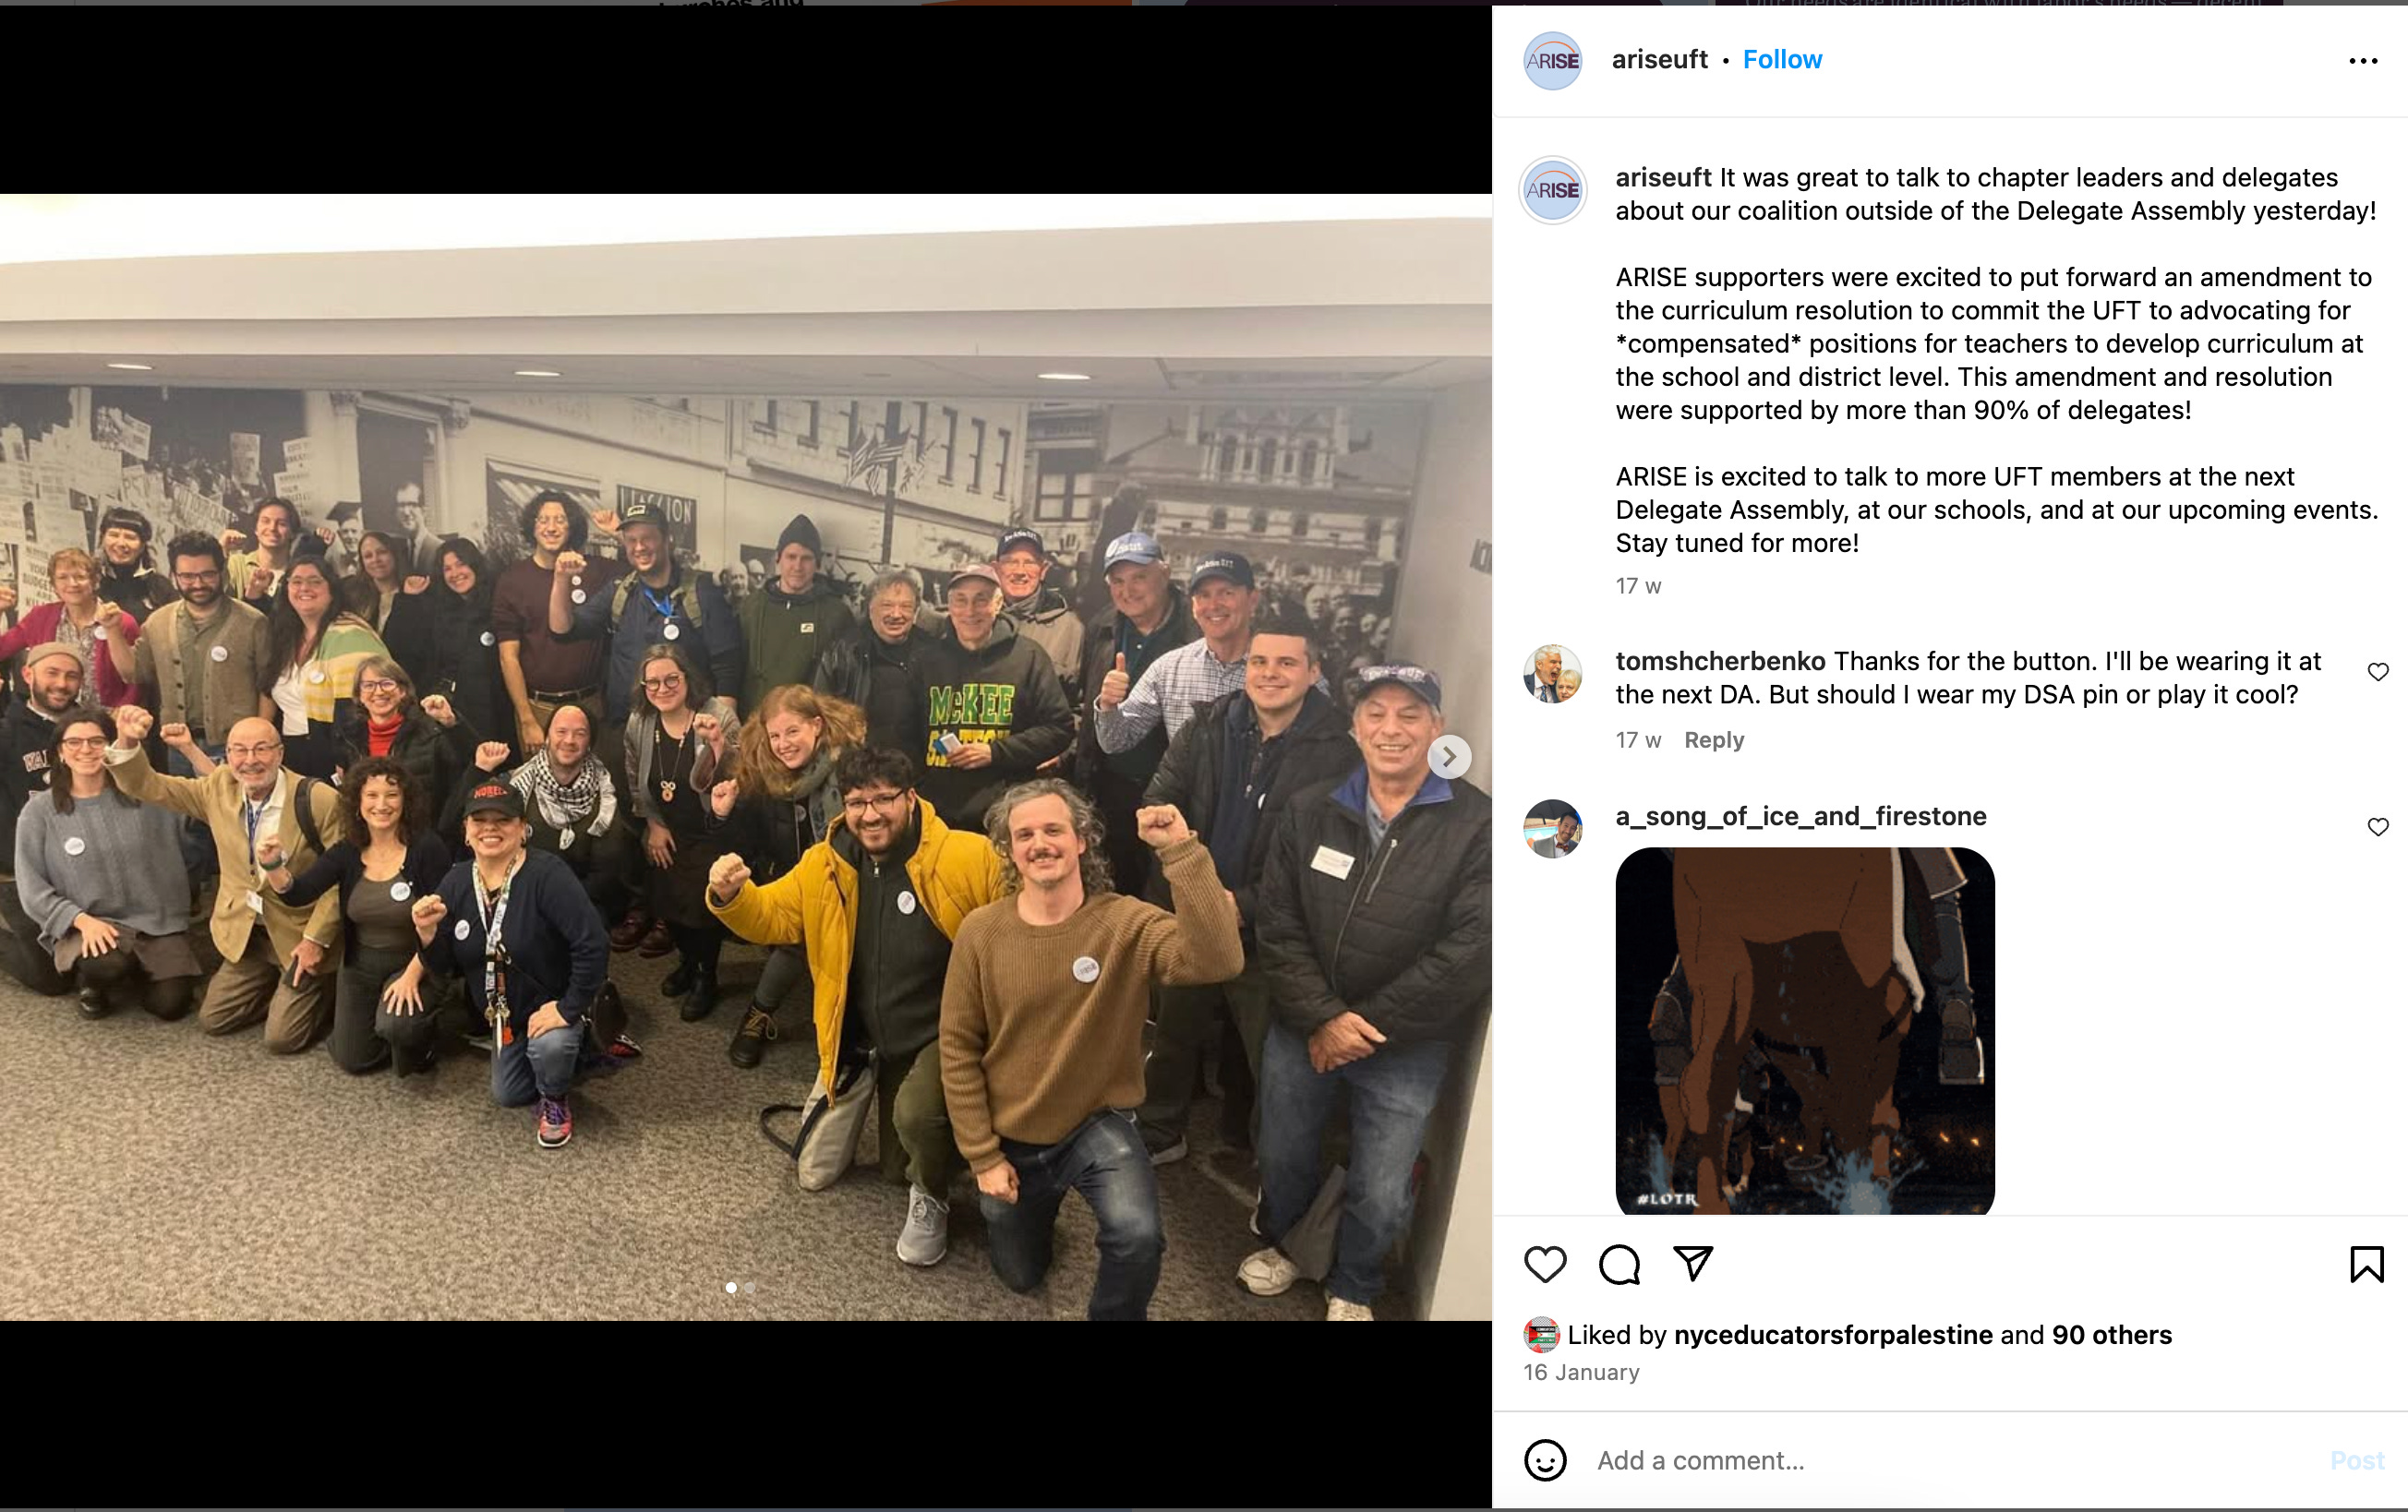Open the emoji picker smiley icon

click(1545, 1460)
